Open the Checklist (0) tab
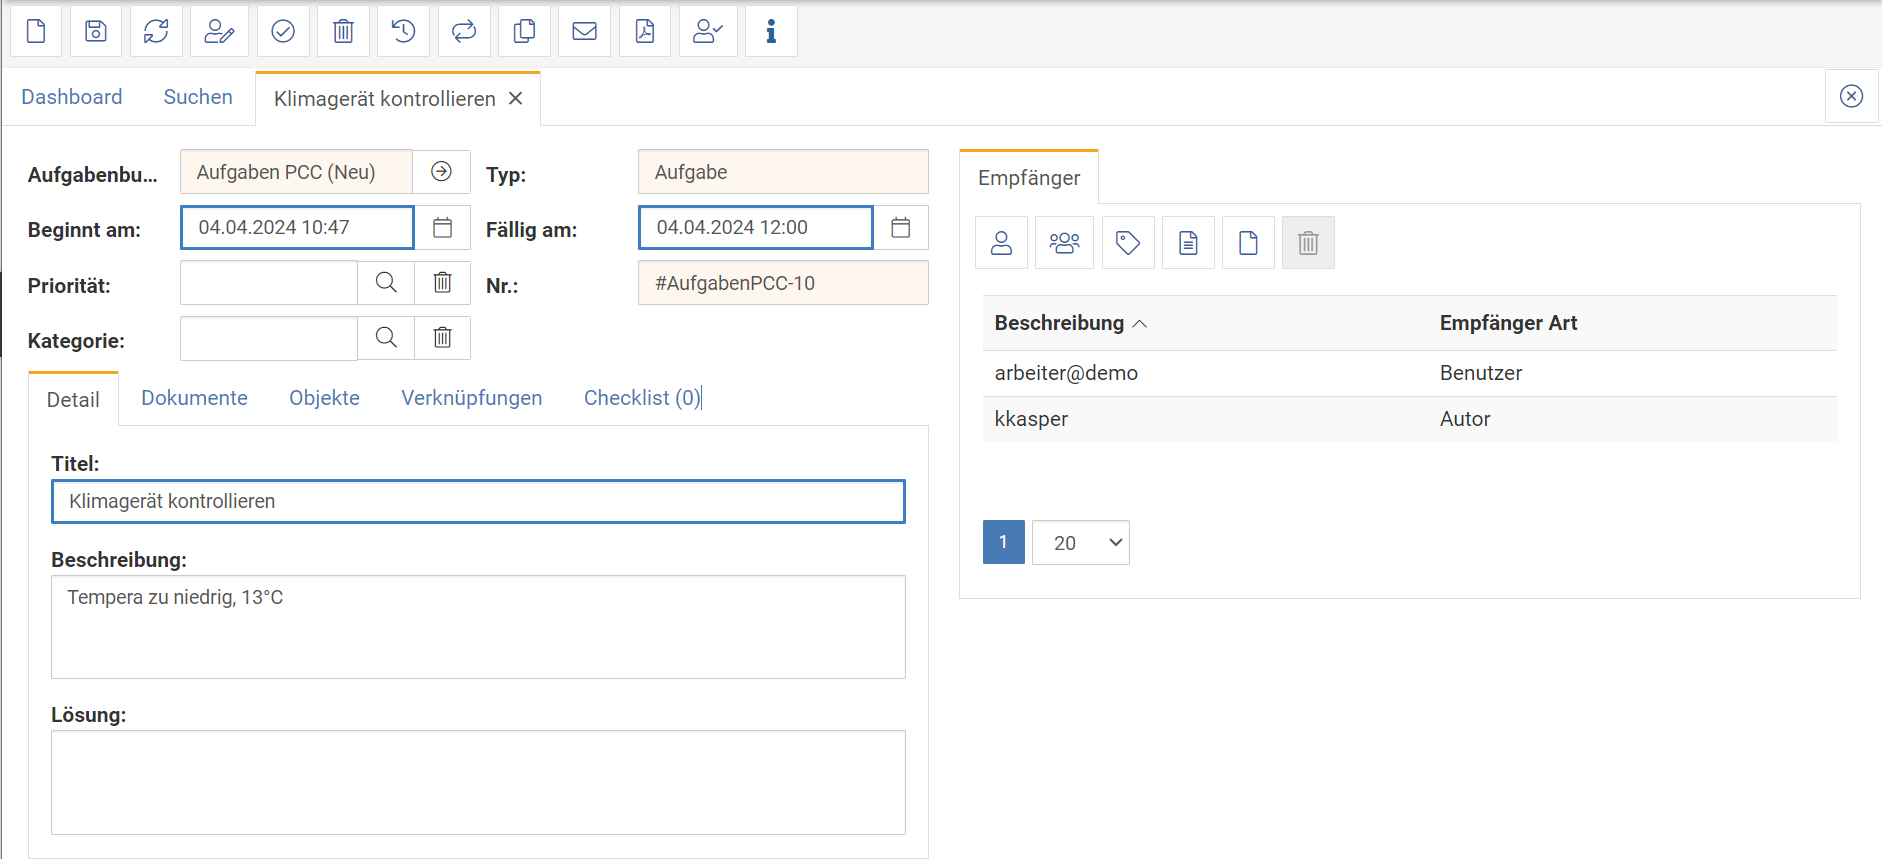The height and width of the screenshot is (859, 1882). [641, 398]
